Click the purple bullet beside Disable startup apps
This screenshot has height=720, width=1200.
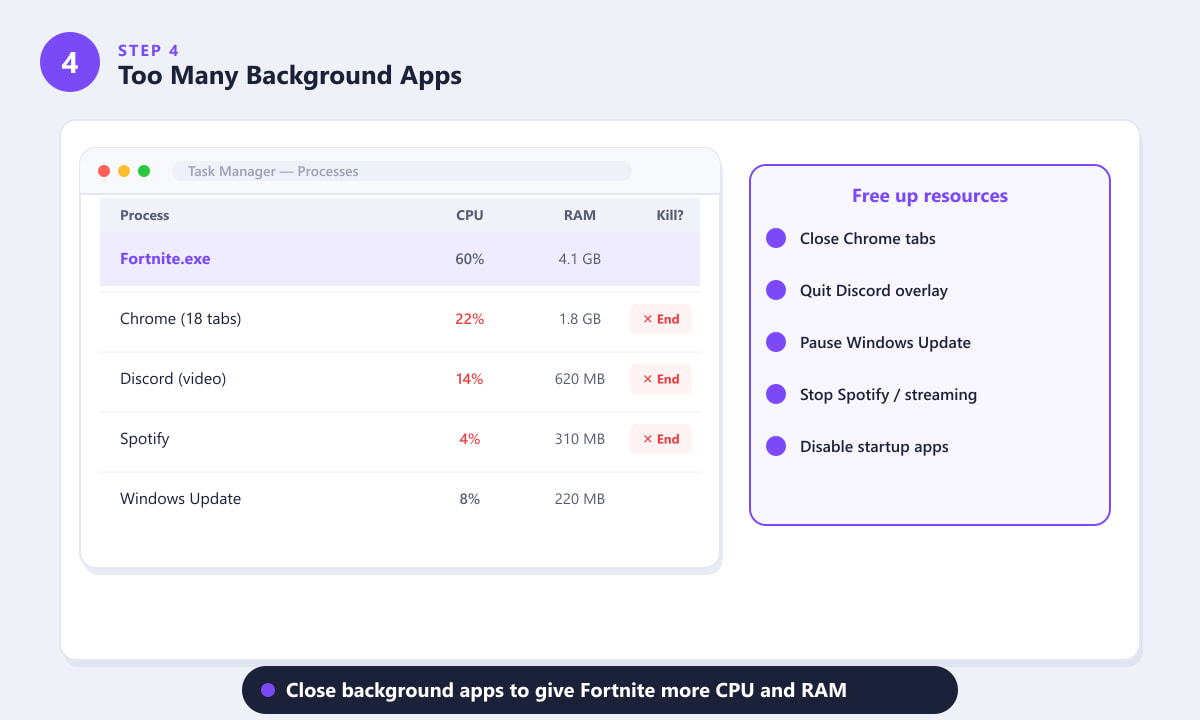pos(776,446)
